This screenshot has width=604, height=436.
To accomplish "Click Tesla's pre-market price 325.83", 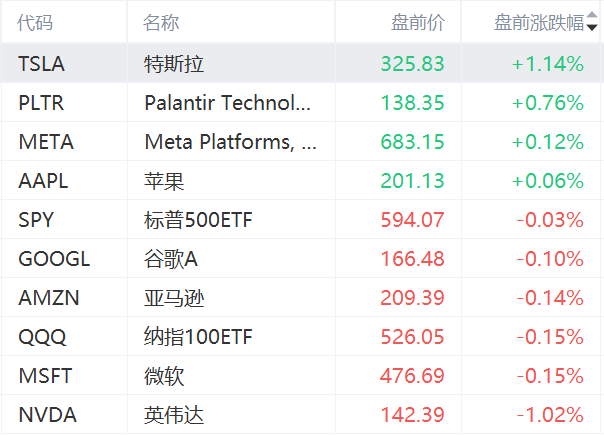I will coord(412,64).
